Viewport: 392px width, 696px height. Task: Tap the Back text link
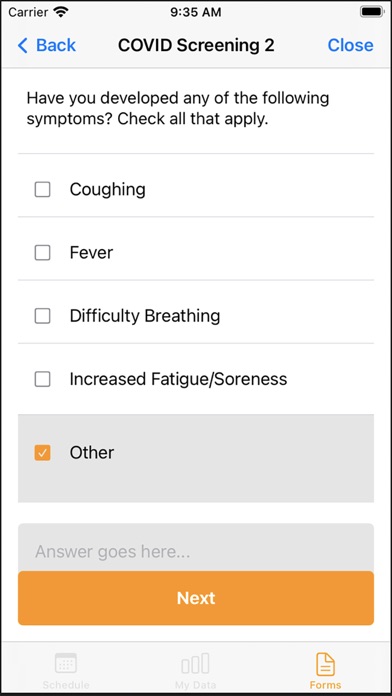click(56, 45)
